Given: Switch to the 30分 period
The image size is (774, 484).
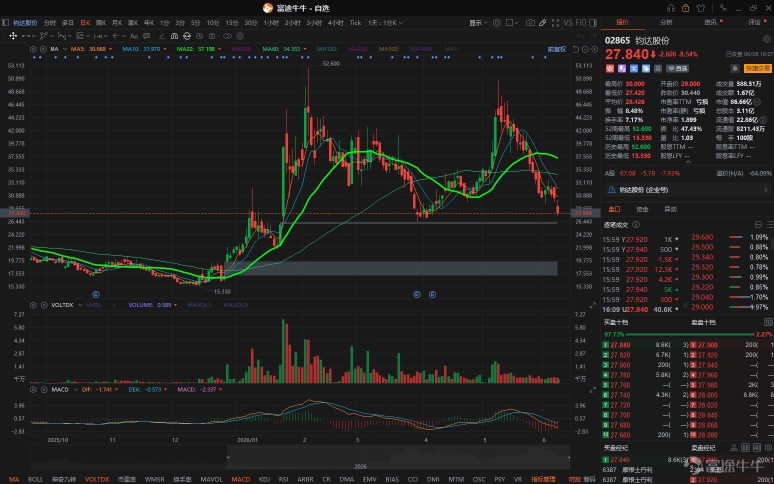Looking at the screenshot, I should coord(251,23).
